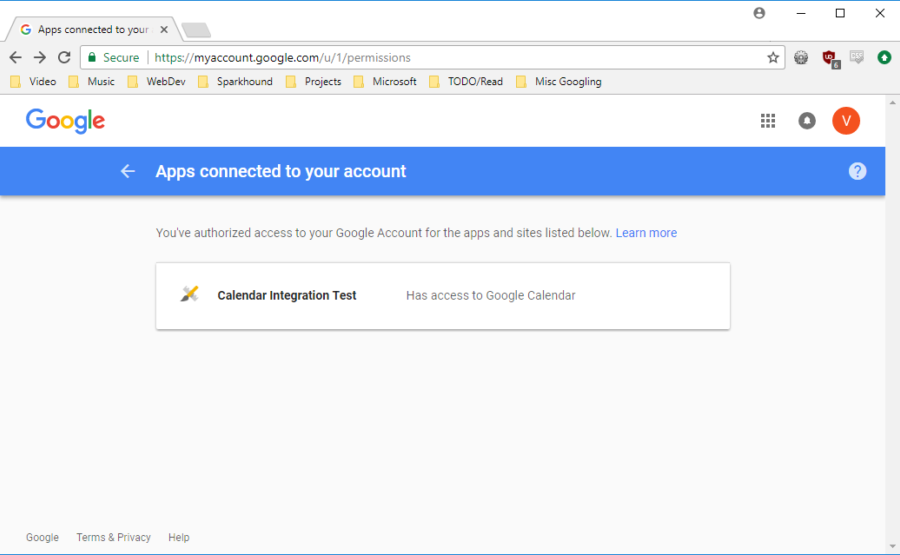Click the CSS extension icon
This screenshot has height=555, width=900.
pyautogui.click(x=856, y=57)
